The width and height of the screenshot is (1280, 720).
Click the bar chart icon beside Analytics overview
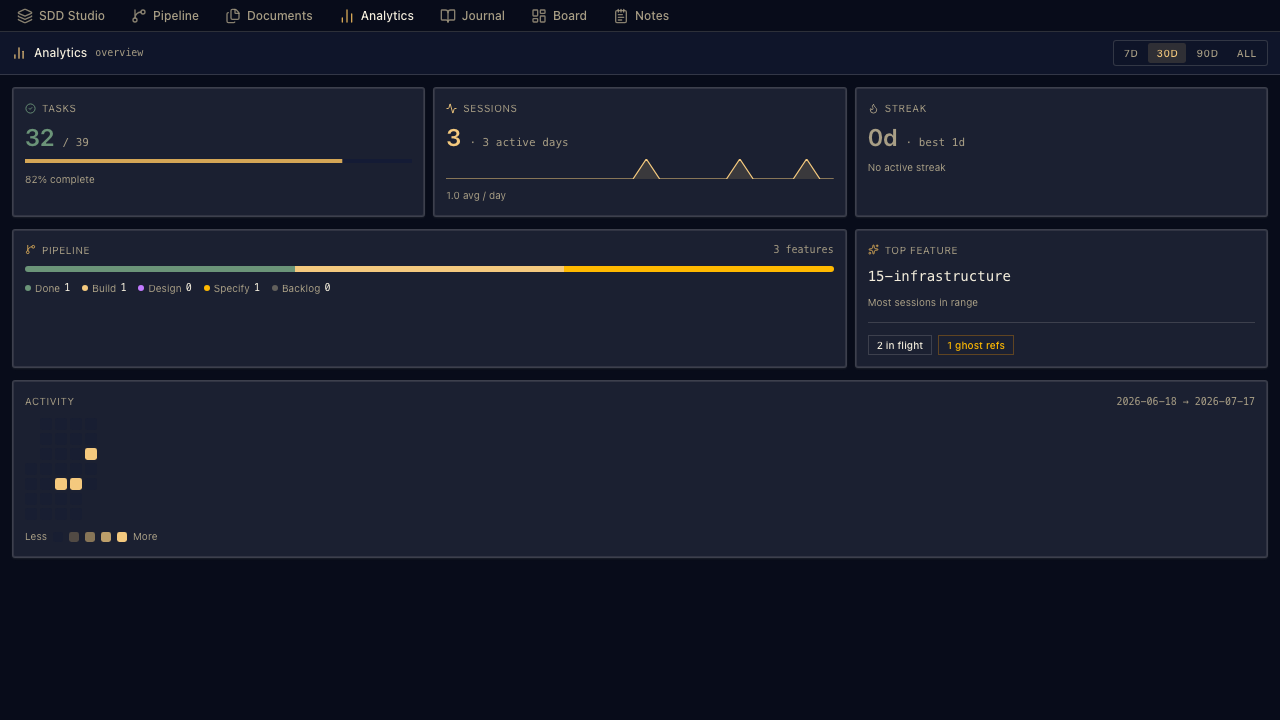19,53
